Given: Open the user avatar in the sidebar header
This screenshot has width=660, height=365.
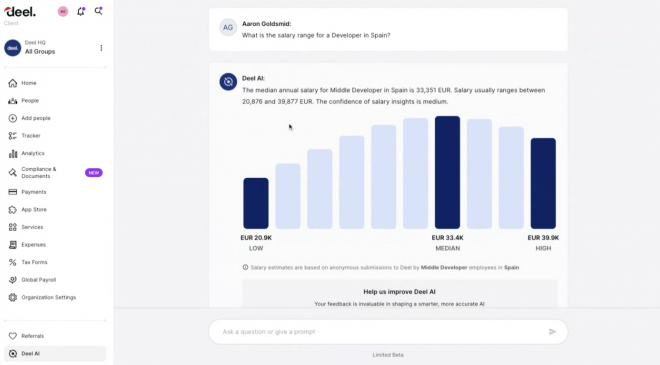Looking at the screenshot, I should (x=63, y=11).
